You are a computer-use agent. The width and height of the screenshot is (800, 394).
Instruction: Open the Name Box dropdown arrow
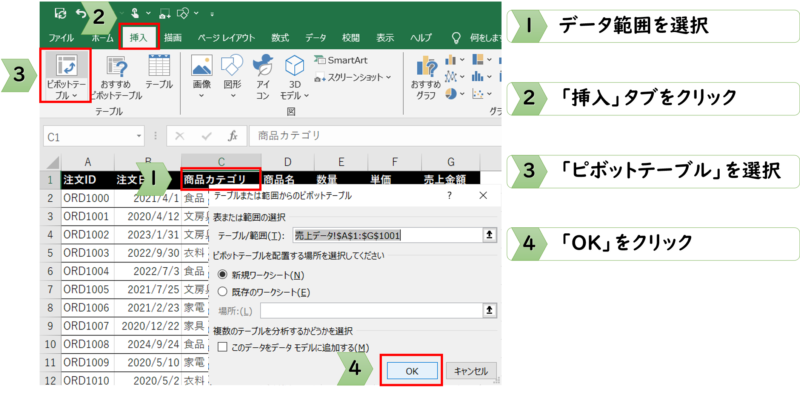coord(139,137)
